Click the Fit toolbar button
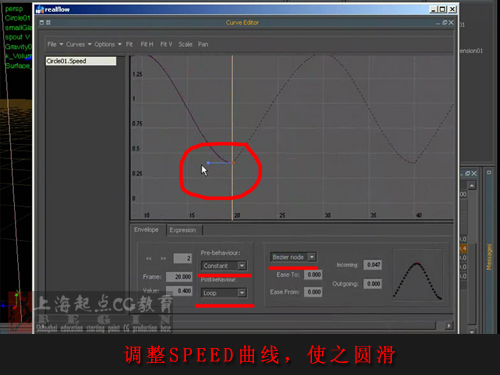Image resolution: width=500 pixels, height=375 pixels. point(129,44)
